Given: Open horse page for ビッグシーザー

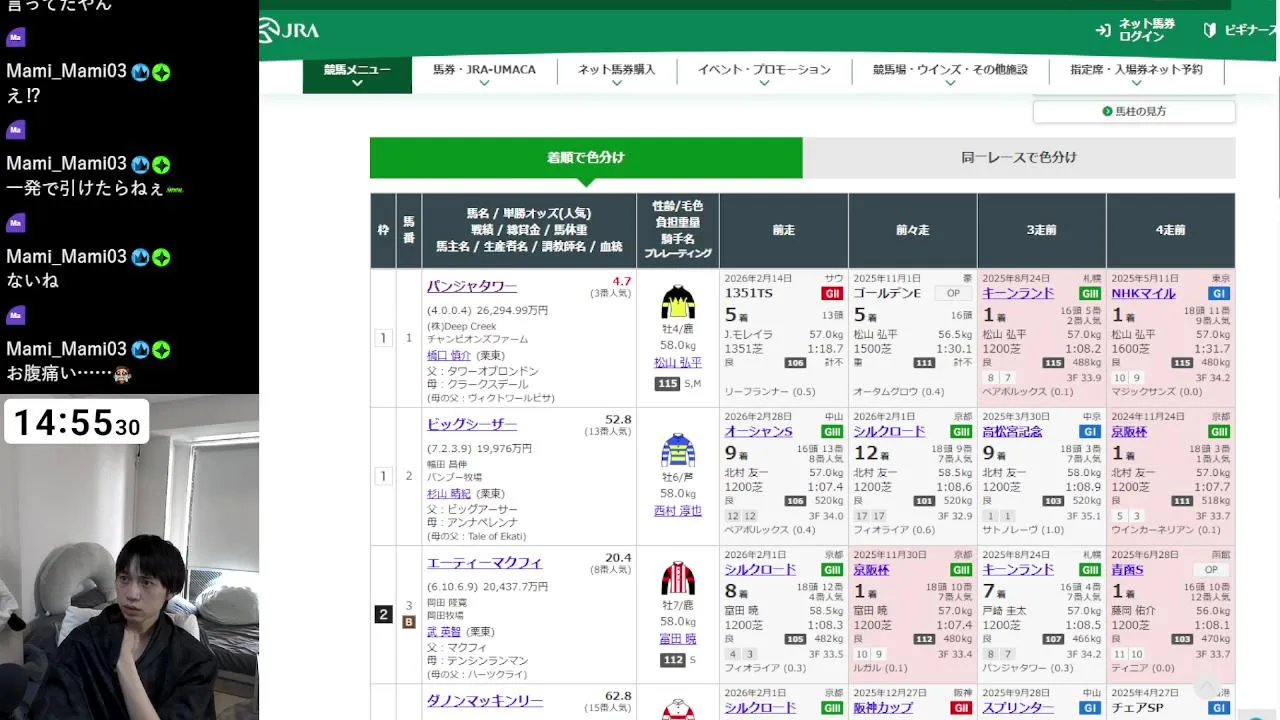Looking at the screenshot, I should click(x=472, y=425).
